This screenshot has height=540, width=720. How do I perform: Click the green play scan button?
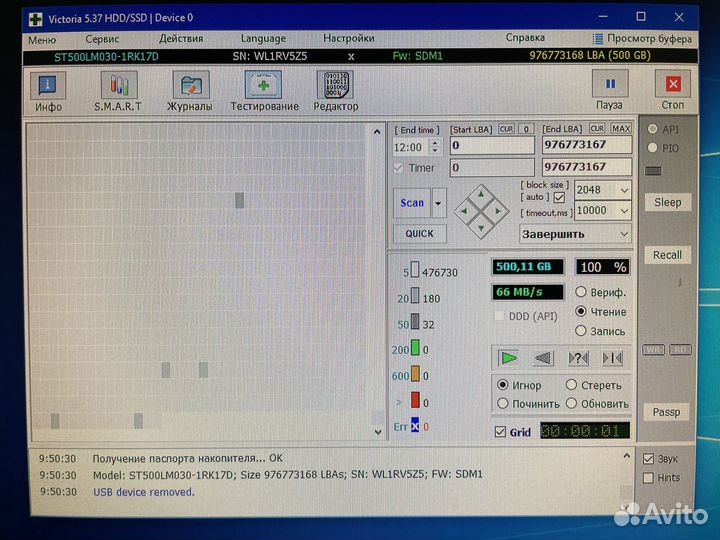[509, 357]
